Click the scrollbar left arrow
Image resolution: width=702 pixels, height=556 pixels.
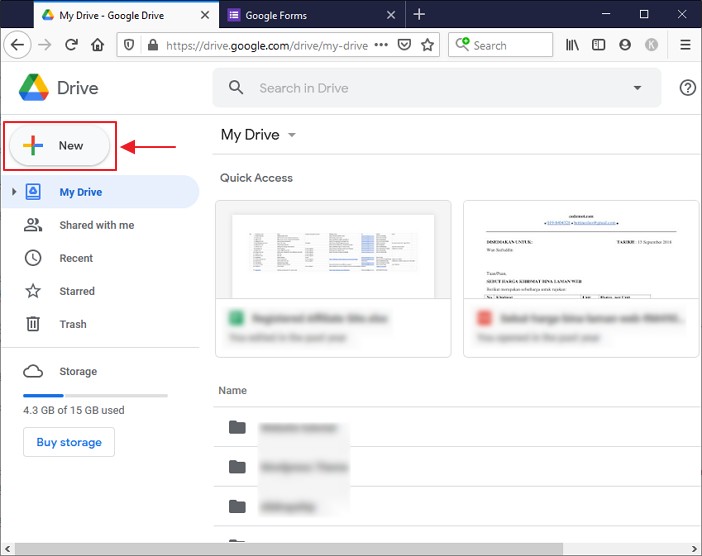pyautogui.click(x=7, y=549)
